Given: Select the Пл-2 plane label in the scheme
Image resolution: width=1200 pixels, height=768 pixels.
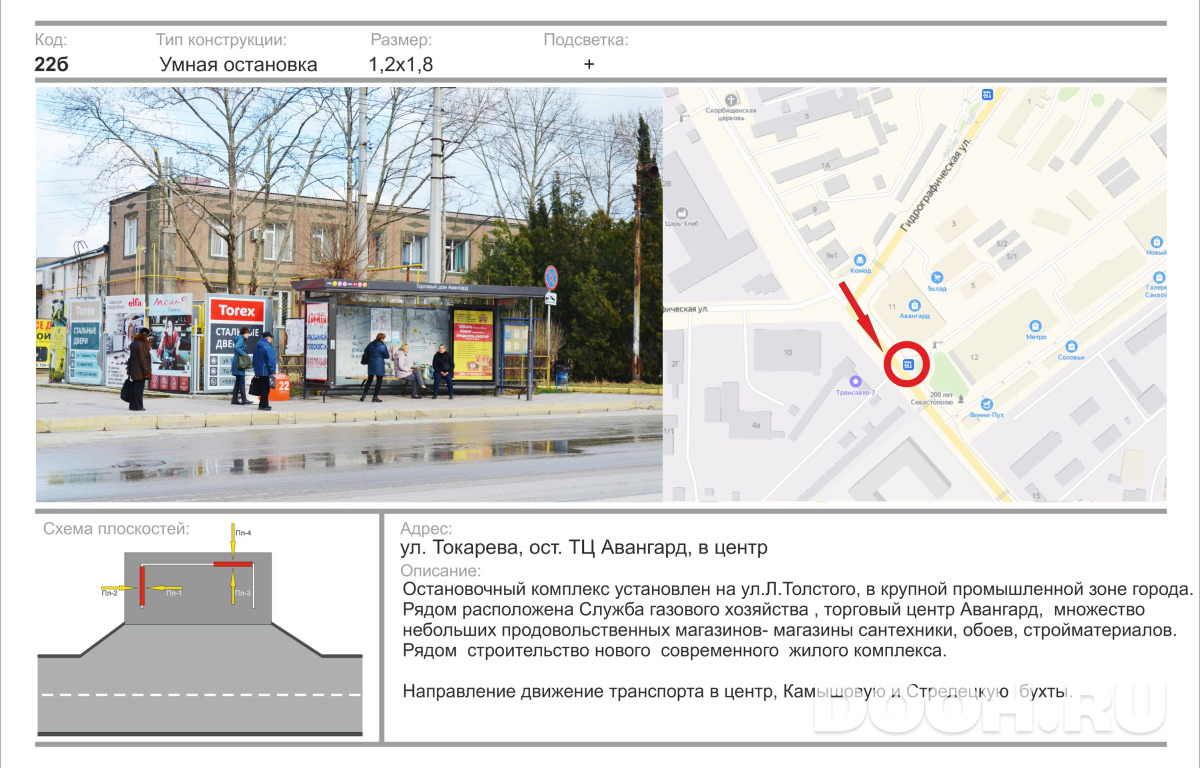Looking at the screenshot, I should [110, 594].
